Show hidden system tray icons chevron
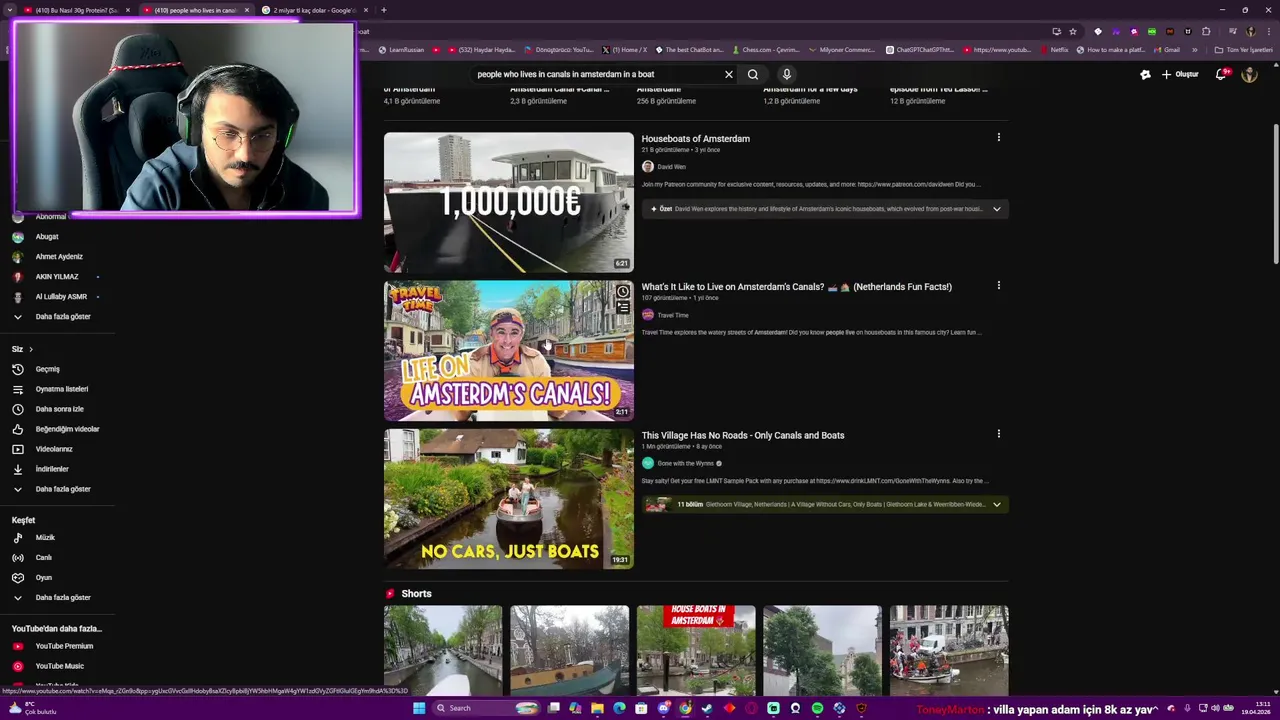 [x=1156, y=708]
